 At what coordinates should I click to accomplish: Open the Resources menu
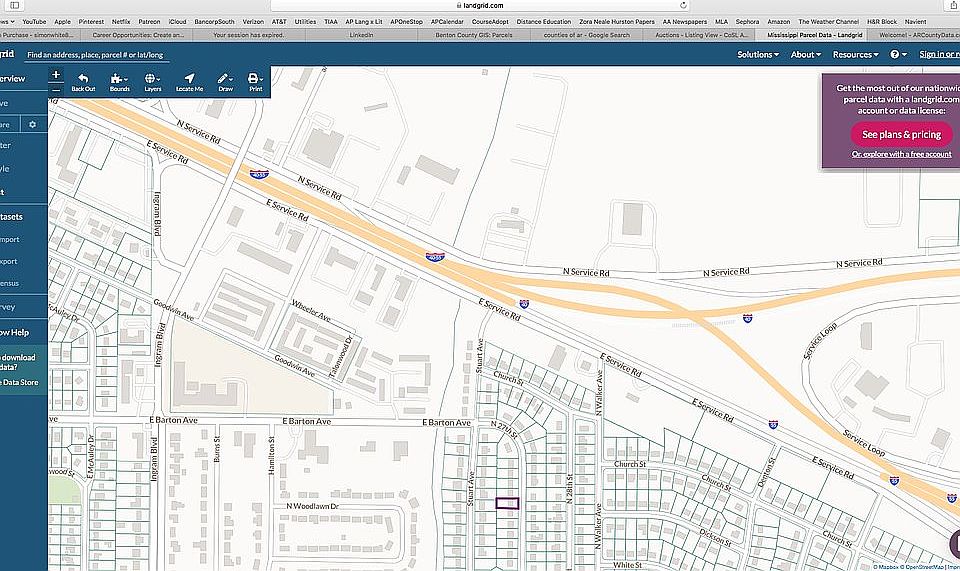[855, 54]
